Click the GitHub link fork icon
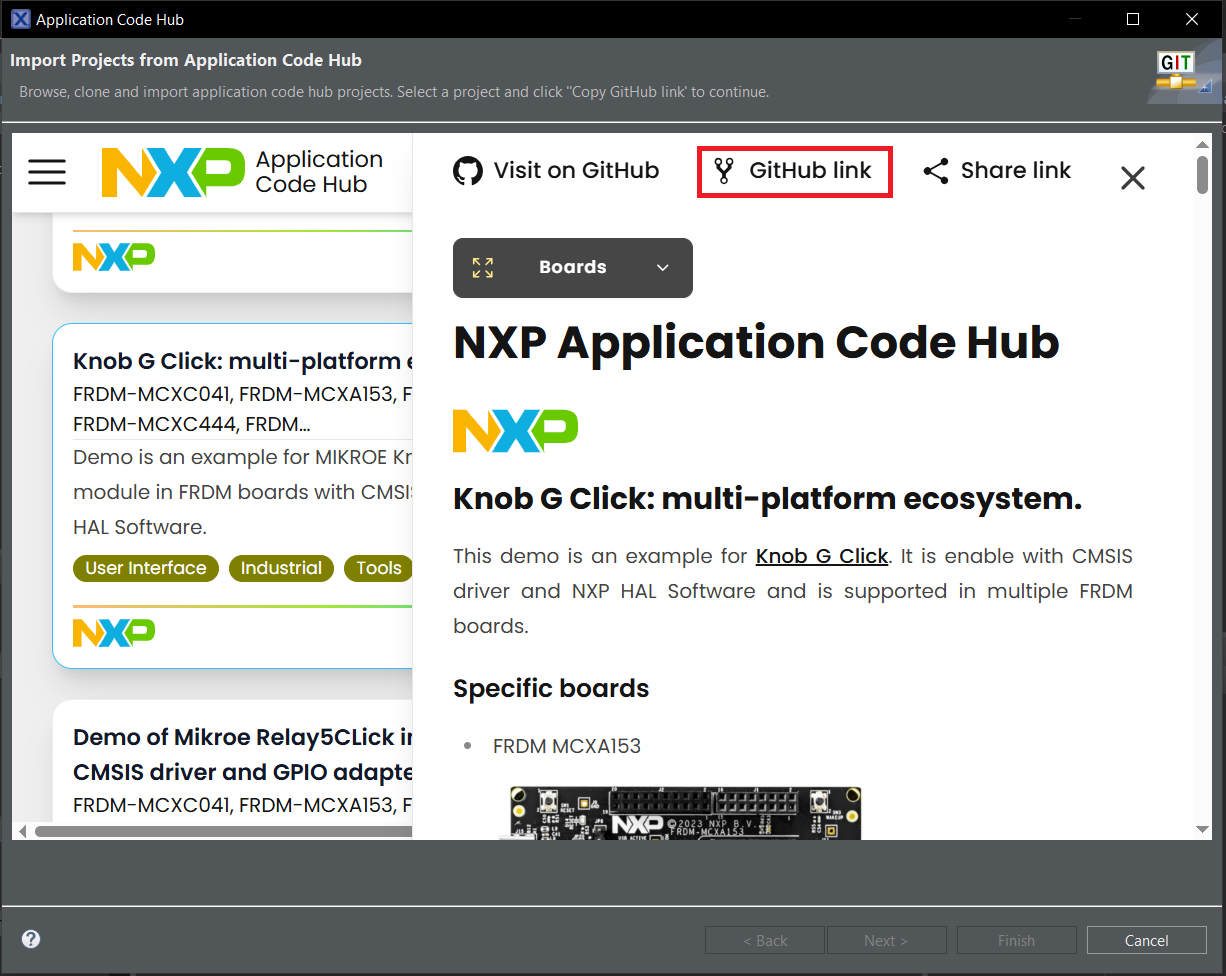Viewport: 1226px width, 976px height. (724, 171)
